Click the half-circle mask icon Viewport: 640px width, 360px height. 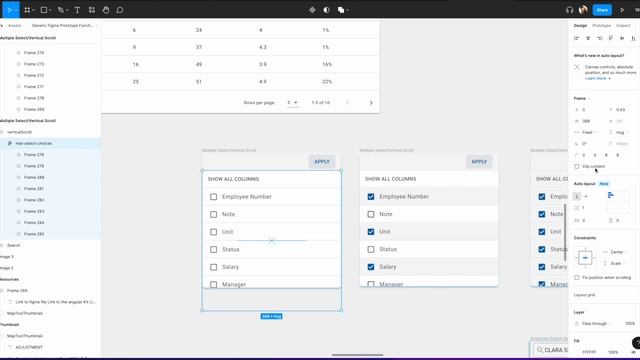pos(327,10)
